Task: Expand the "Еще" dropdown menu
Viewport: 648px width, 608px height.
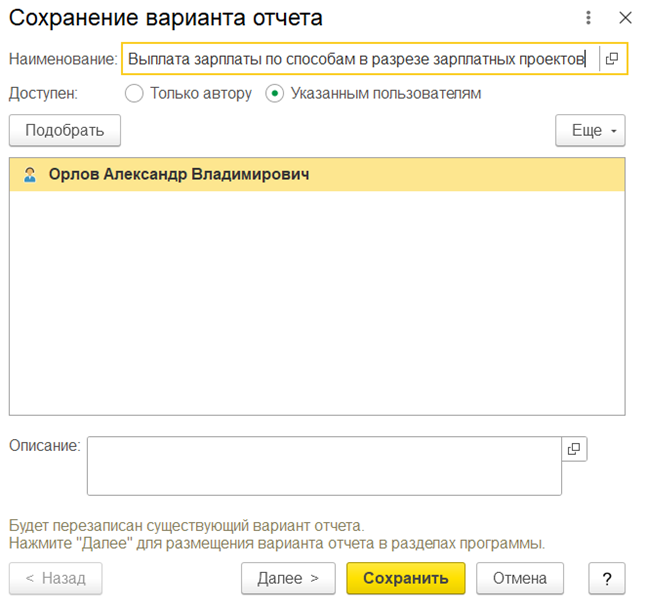Action: click(x=590, y=131)
